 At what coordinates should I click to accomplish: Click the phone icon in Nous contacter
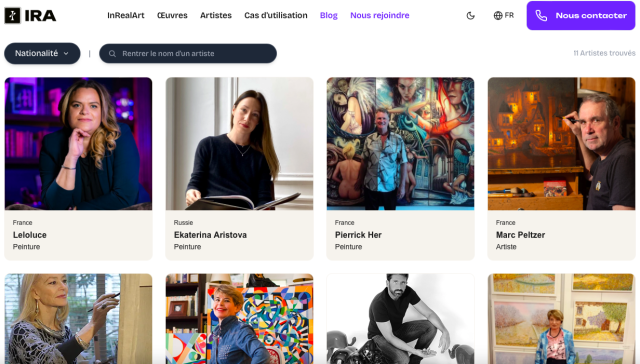point(541,16)
